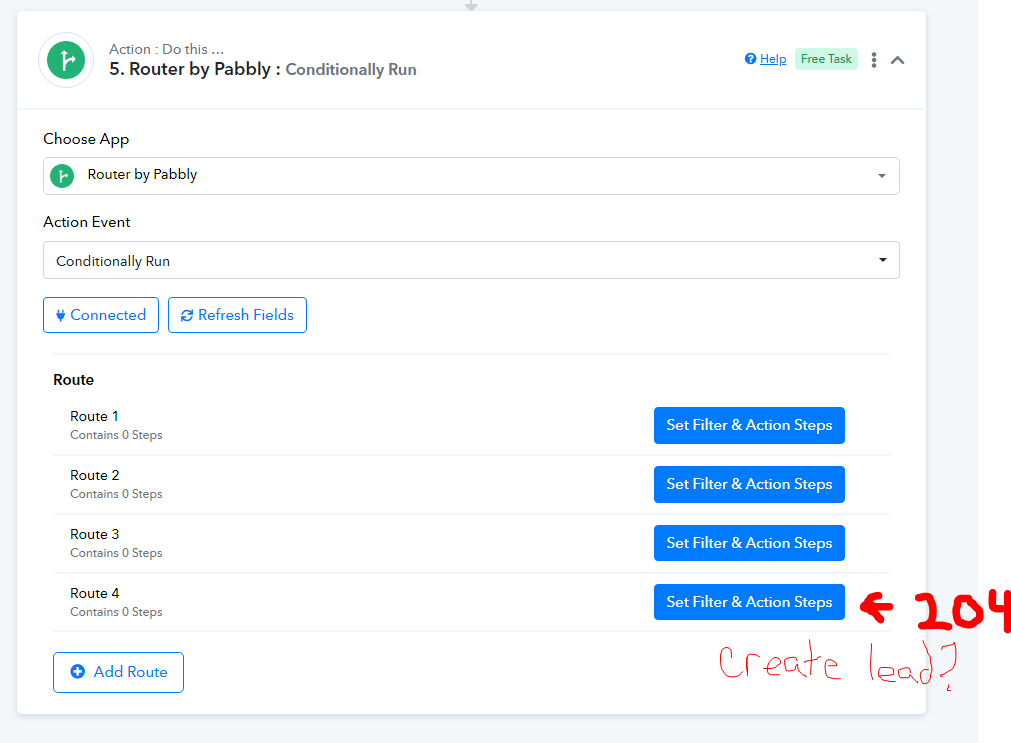Open the three-dot step options menu

[x=874, y=60]
